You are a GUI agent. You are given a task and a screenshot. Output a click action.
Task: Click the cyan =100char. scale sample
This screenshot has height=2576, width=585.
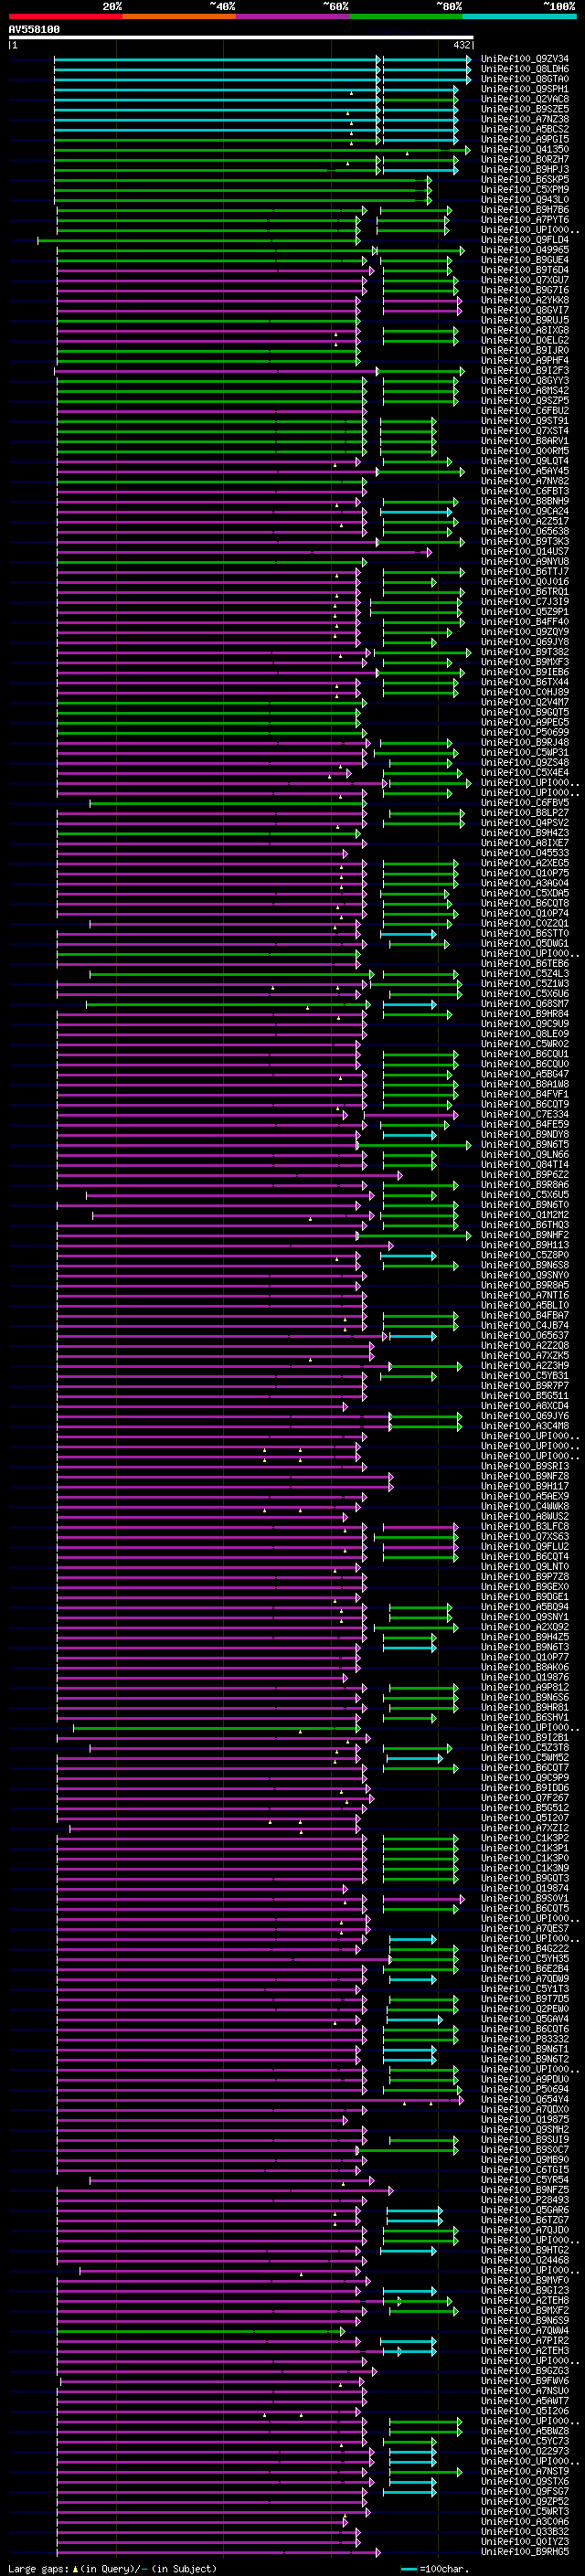coord(409,2569)
